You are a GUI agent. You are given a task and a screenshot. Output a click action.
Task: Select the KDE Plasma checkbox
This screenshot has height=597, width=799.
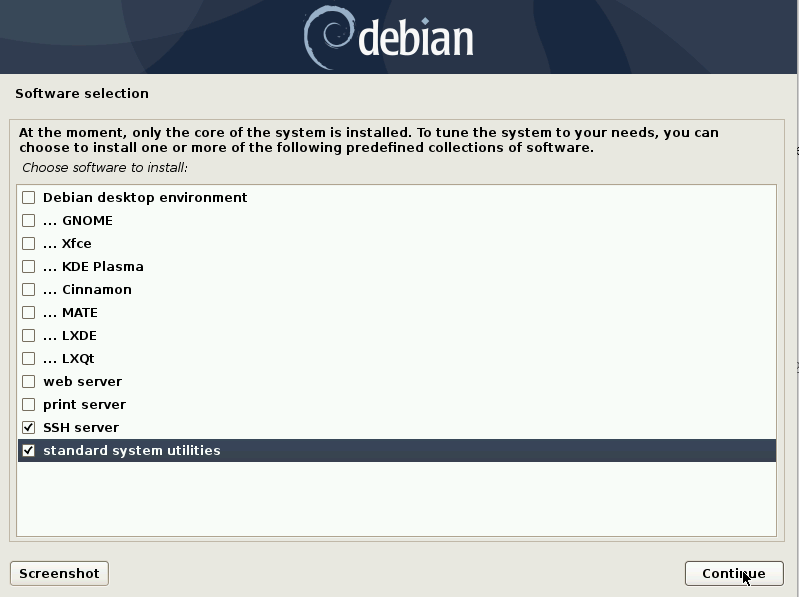[29, 266]
